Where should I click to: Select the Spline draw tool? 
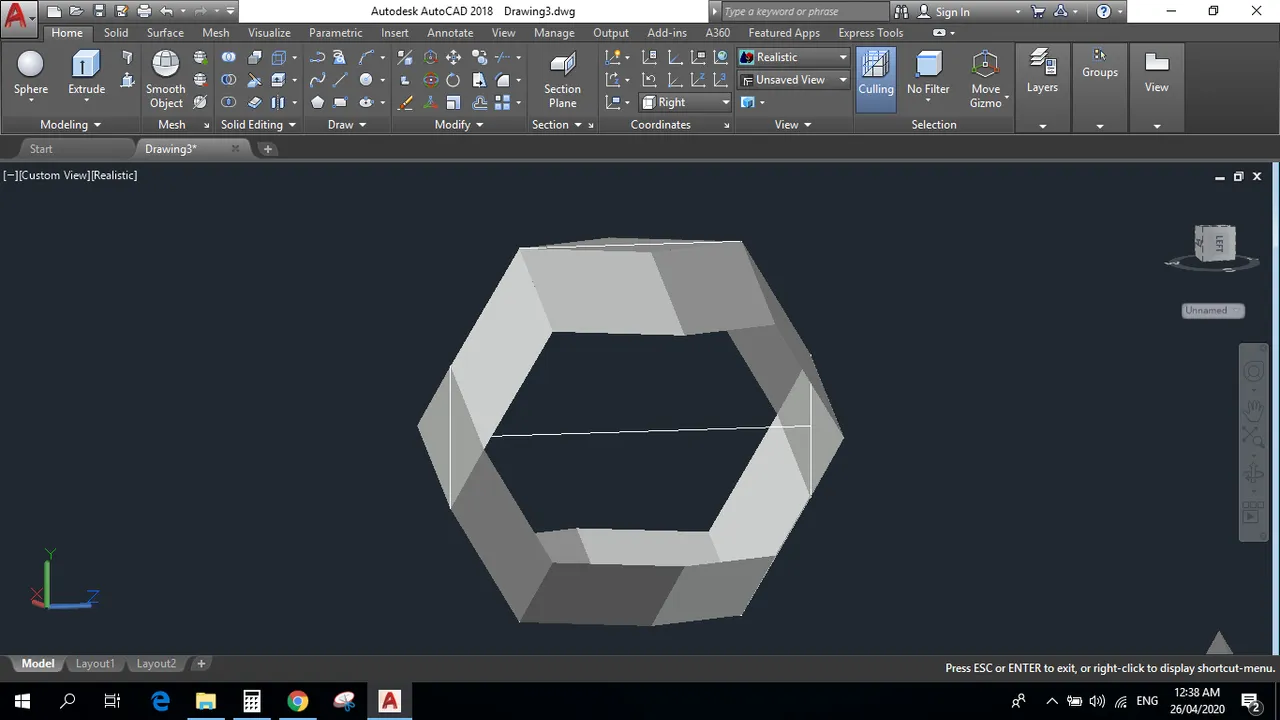[x=317, y=79]
